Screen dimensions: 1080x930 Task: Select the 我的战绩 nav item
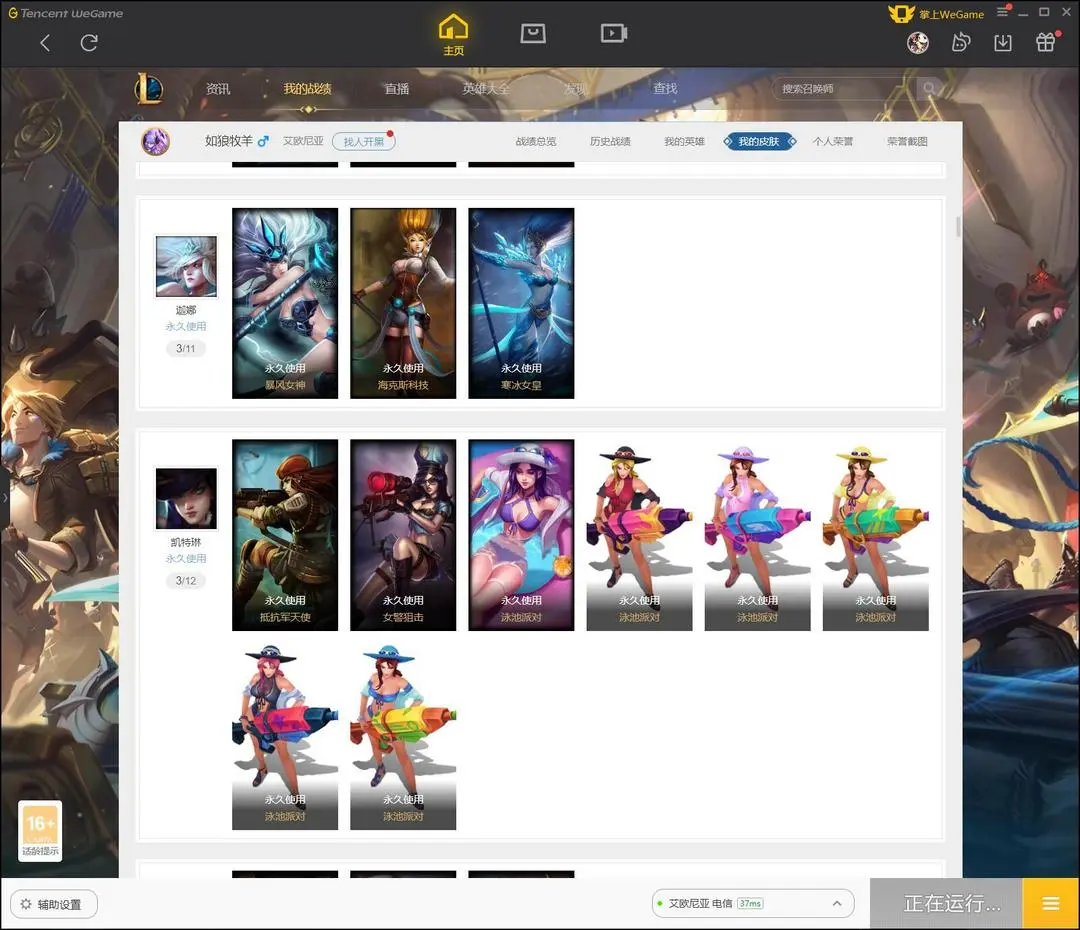pyautogui.click(x=307, y=89)
